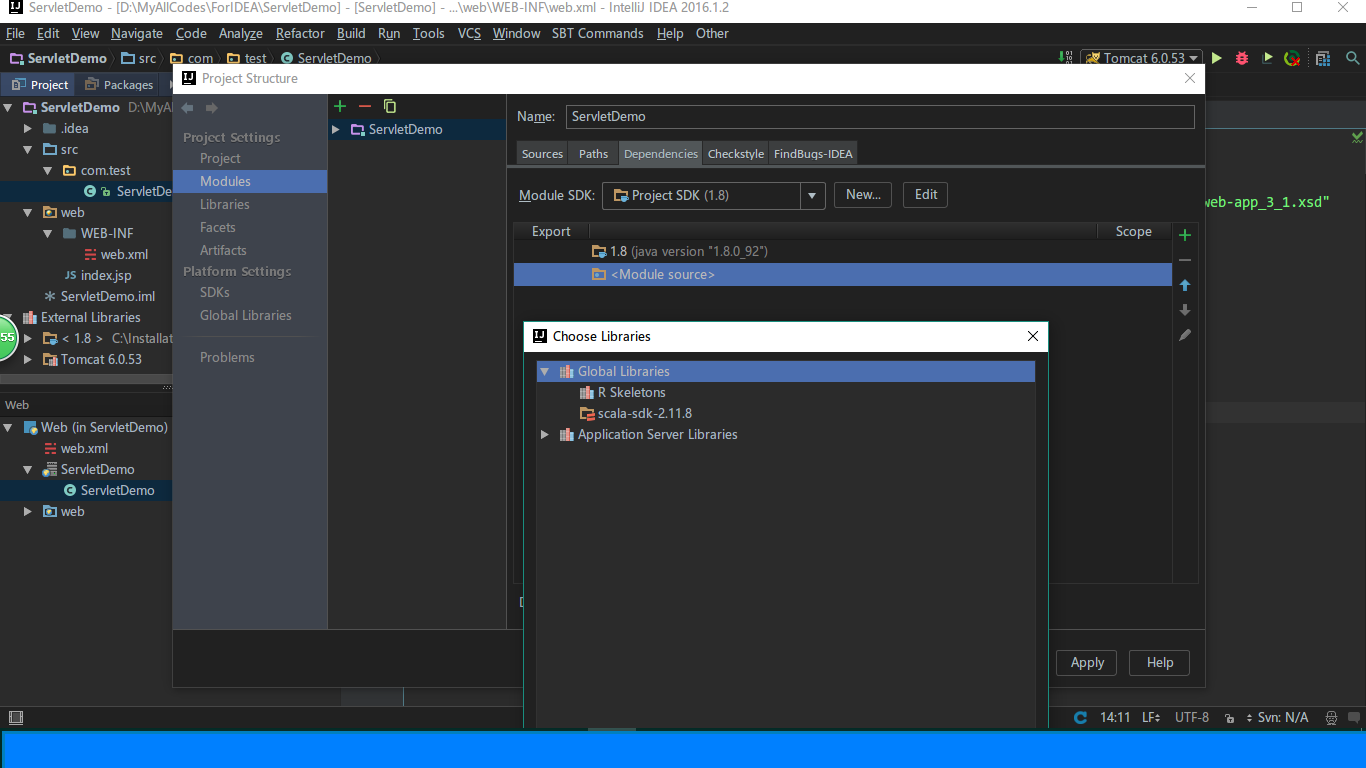Close the Project Structure dialog

[1189, 78]
